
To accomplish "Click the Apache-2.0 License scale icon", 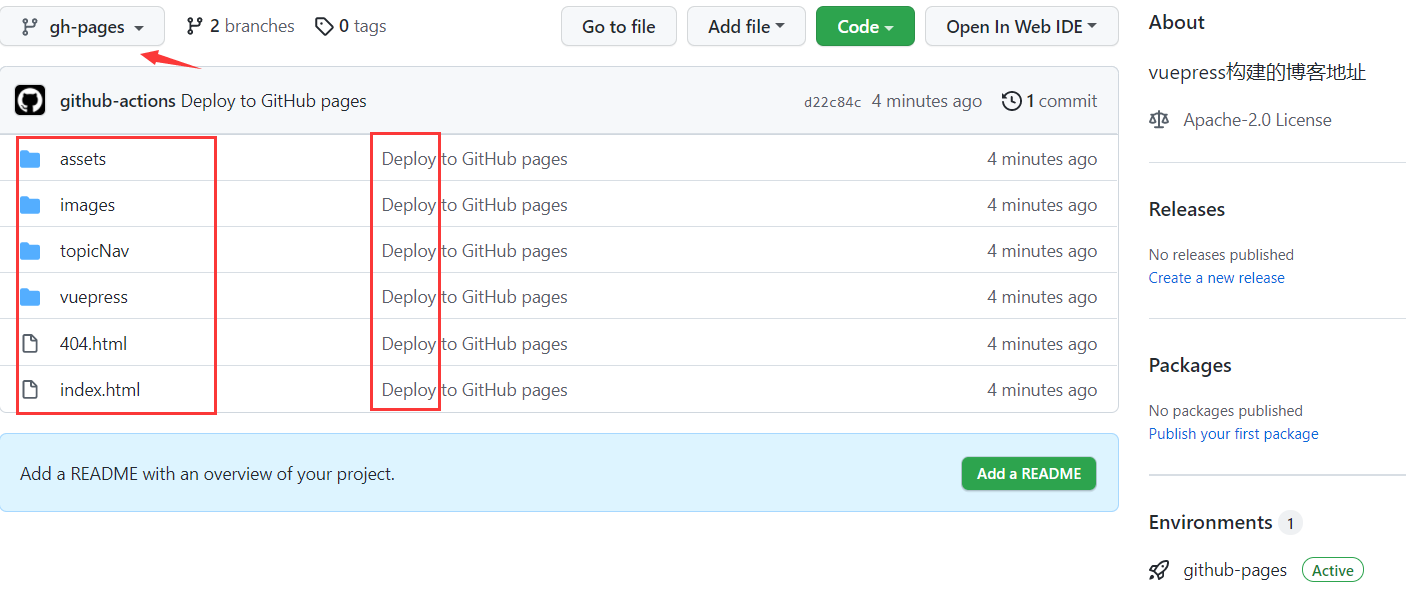I will [x=1159, y=120].
